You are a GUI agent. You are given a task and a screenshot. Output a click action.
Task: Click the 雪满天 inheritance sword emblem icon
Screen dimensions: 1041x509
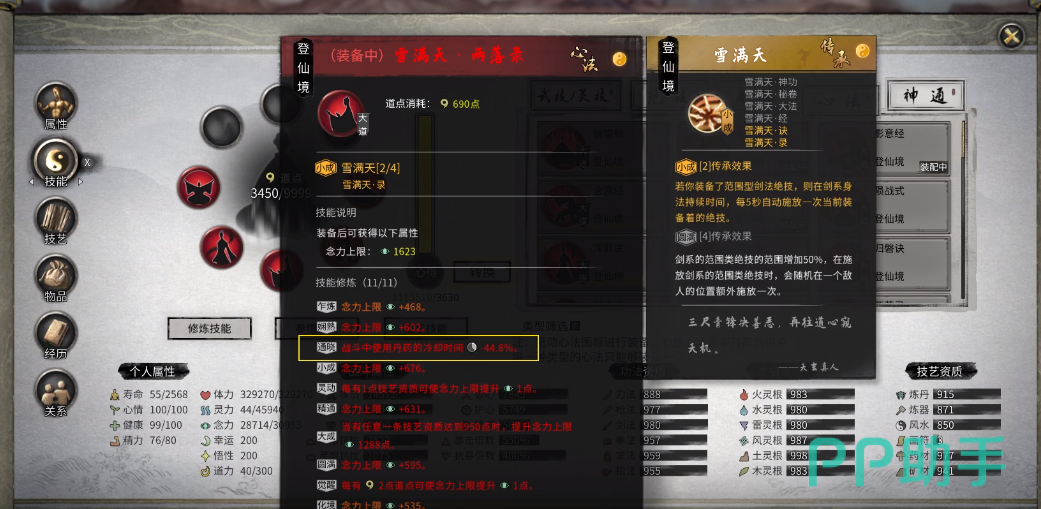[708, 116]
